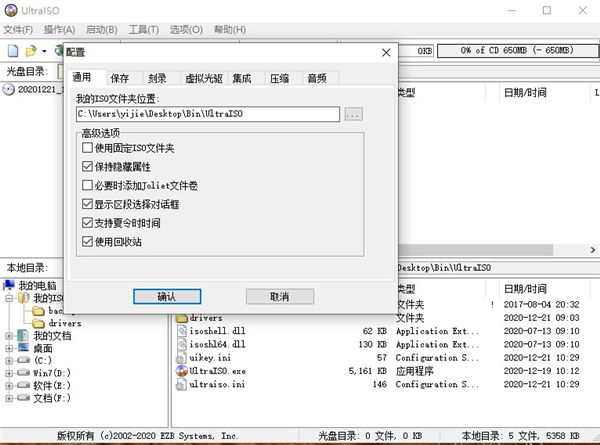This screenshot has width=600, height=445.
Task: Expand the 桌面 tree node
Action: pos(9,348)
